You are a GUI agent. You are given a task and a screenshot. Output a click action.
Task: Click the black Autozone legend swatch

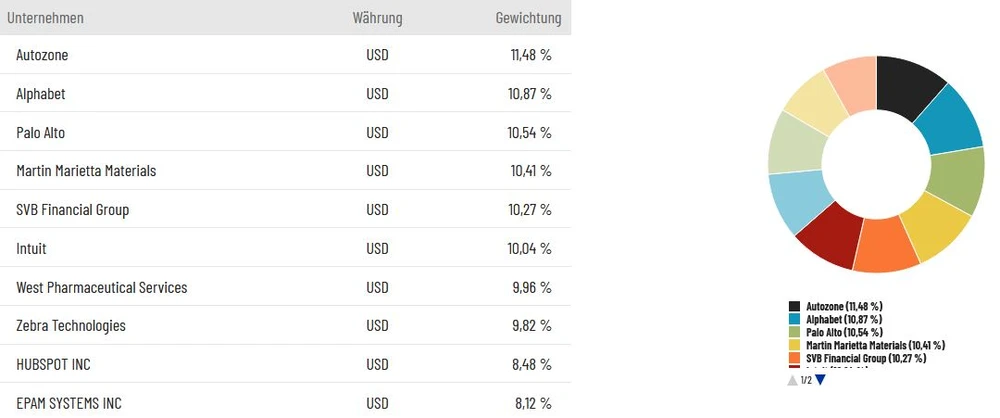pos(795,306)
